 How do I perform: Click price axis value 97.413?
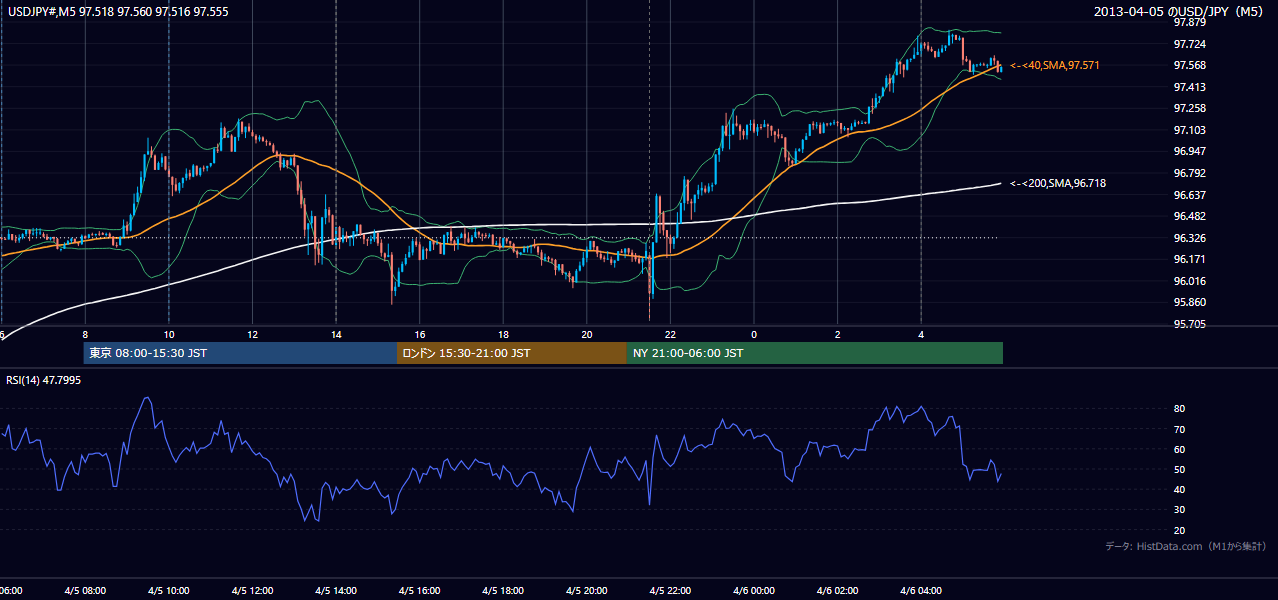coord(1188,87)
